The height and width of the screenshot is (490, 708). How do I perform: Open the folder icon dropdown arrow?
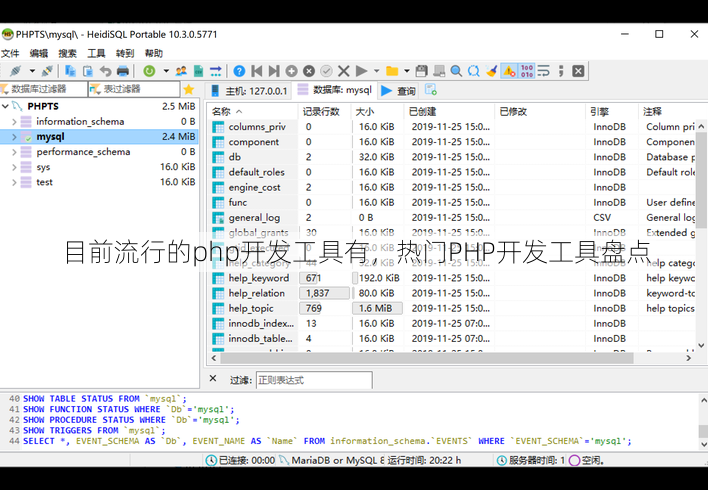coord(406,71)
